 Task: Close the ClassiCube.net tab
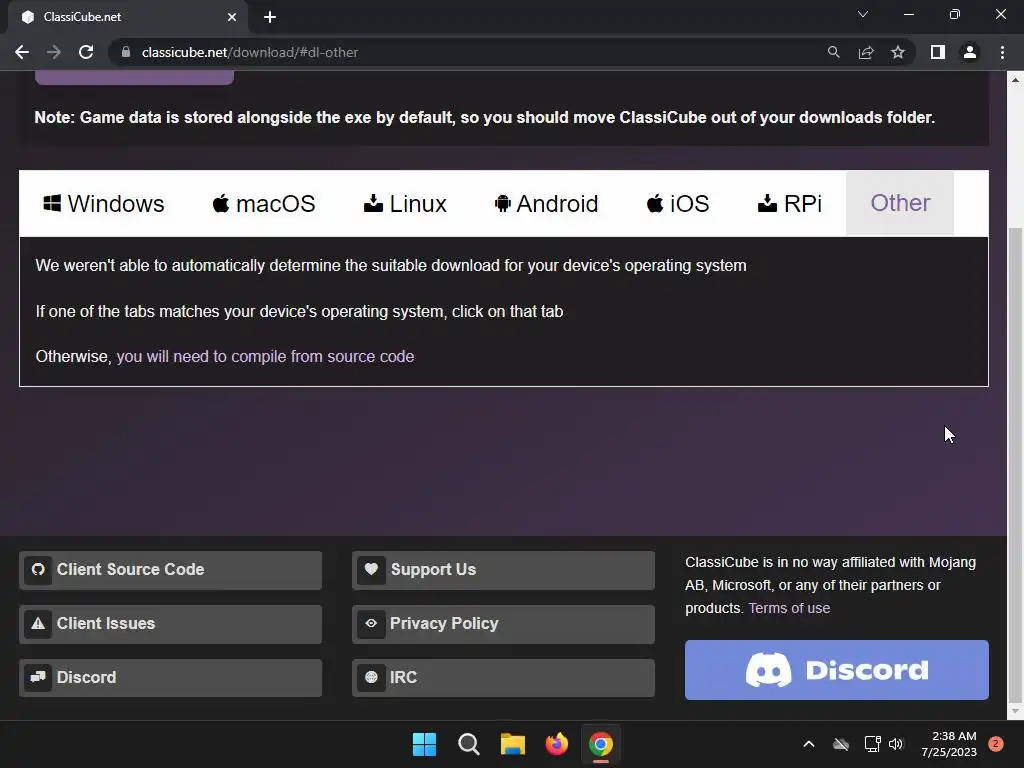(x=232, y=17)
